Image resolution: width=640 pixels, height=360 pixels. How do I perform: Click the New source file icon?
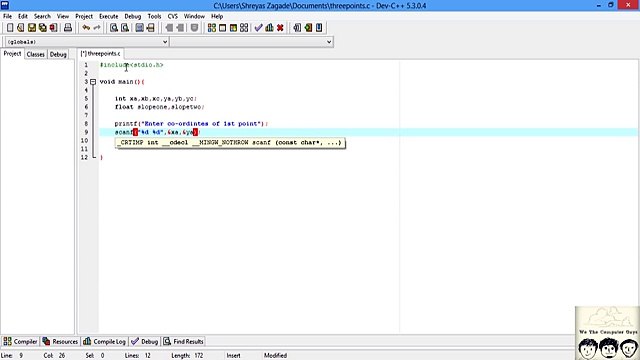click(10, 28)
